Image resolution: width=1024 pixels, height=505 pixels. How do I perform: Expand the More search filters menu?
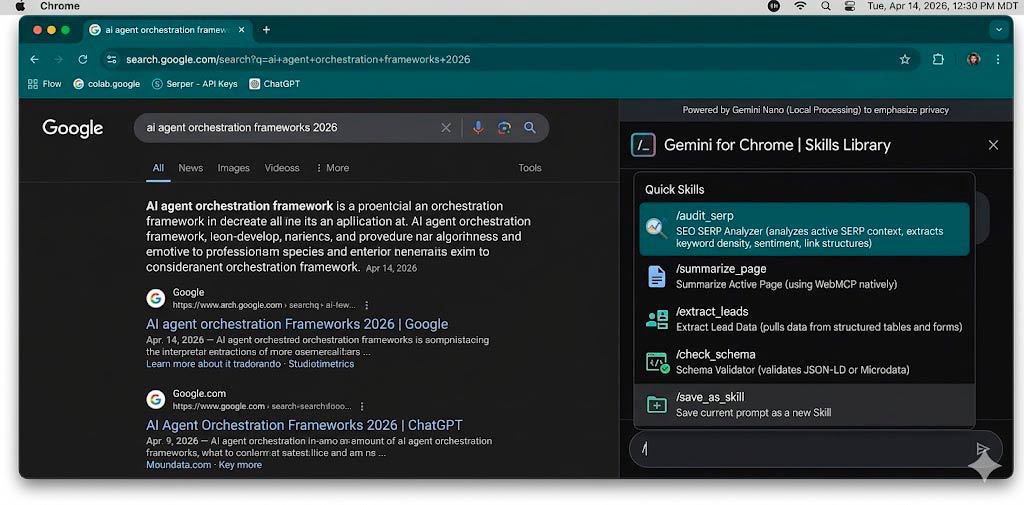pyautogui.click(x=332, y=168)
